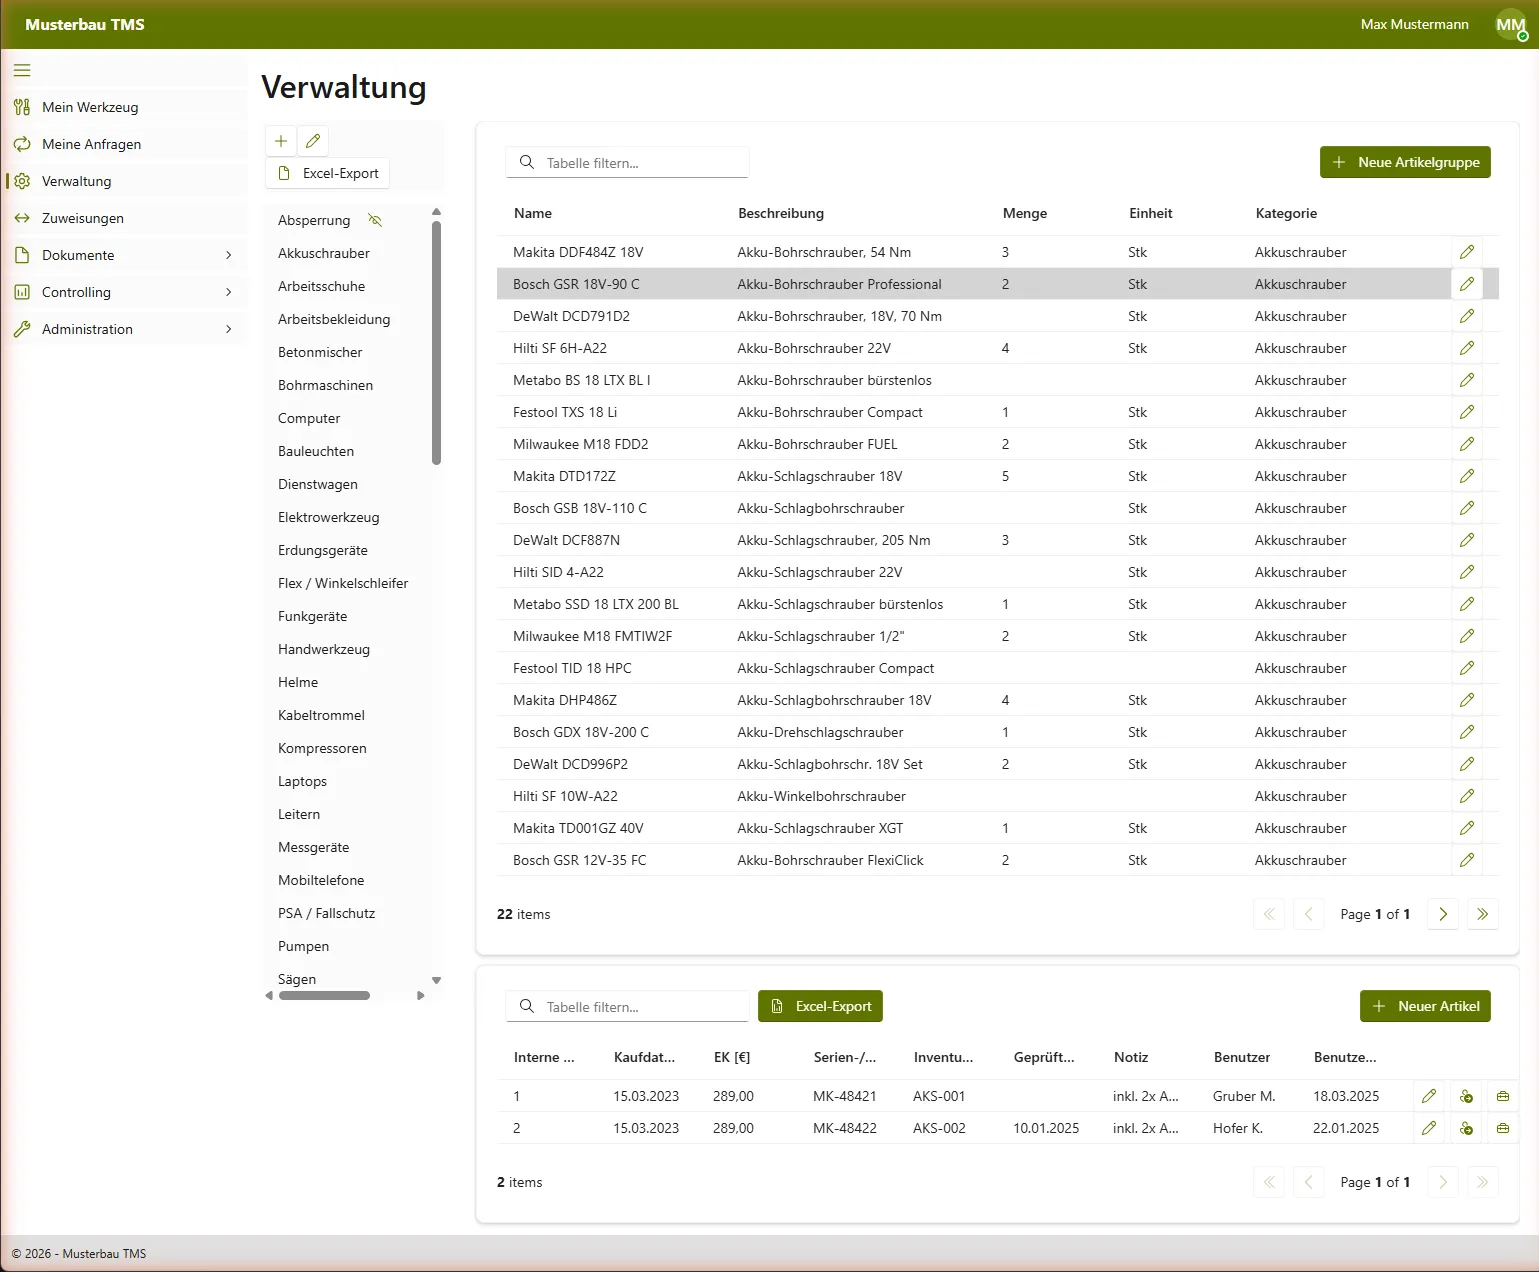Click the pencil icon above the category list

click(312, 141)
